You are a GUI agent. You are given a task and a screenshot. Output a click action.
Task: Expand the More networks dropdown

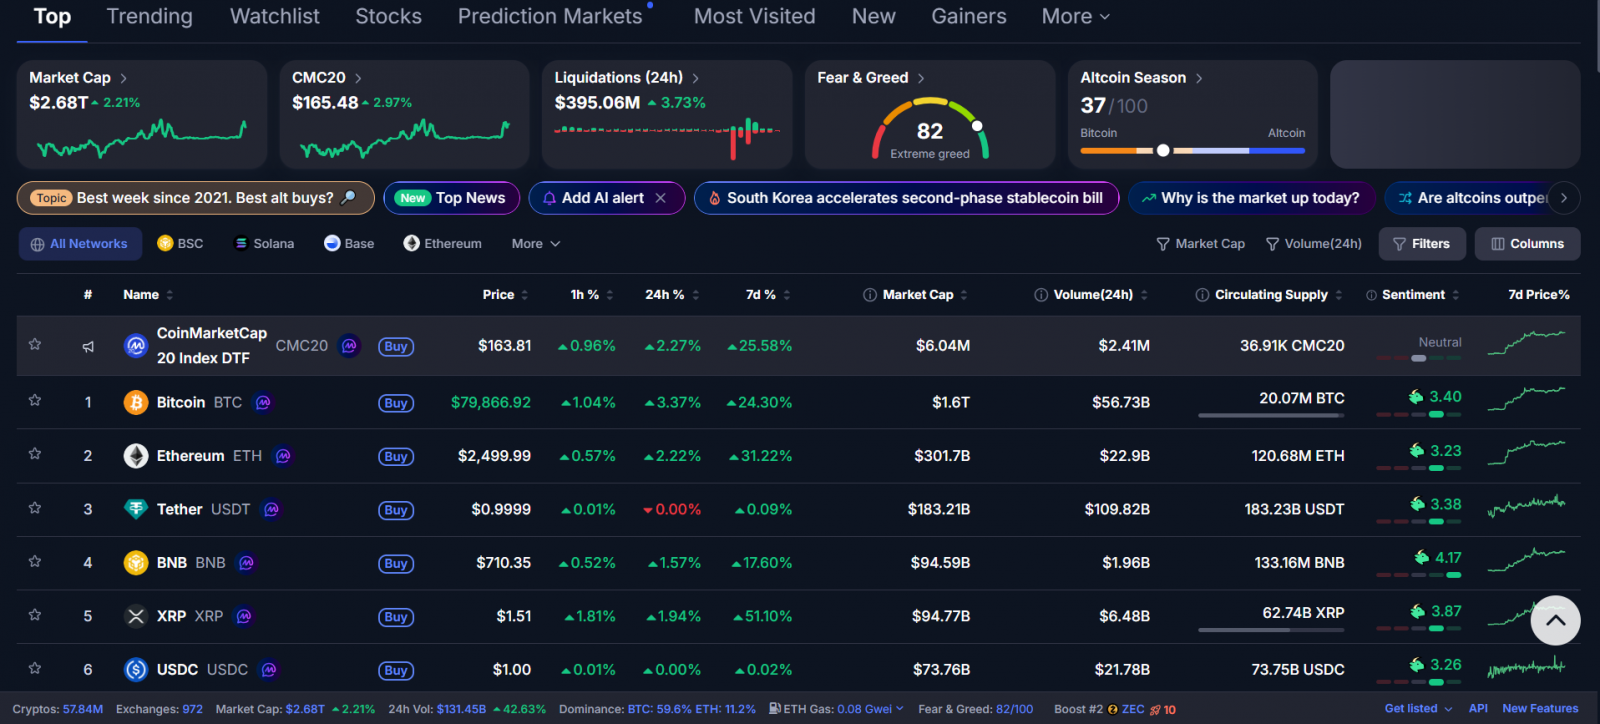point(536,244)
